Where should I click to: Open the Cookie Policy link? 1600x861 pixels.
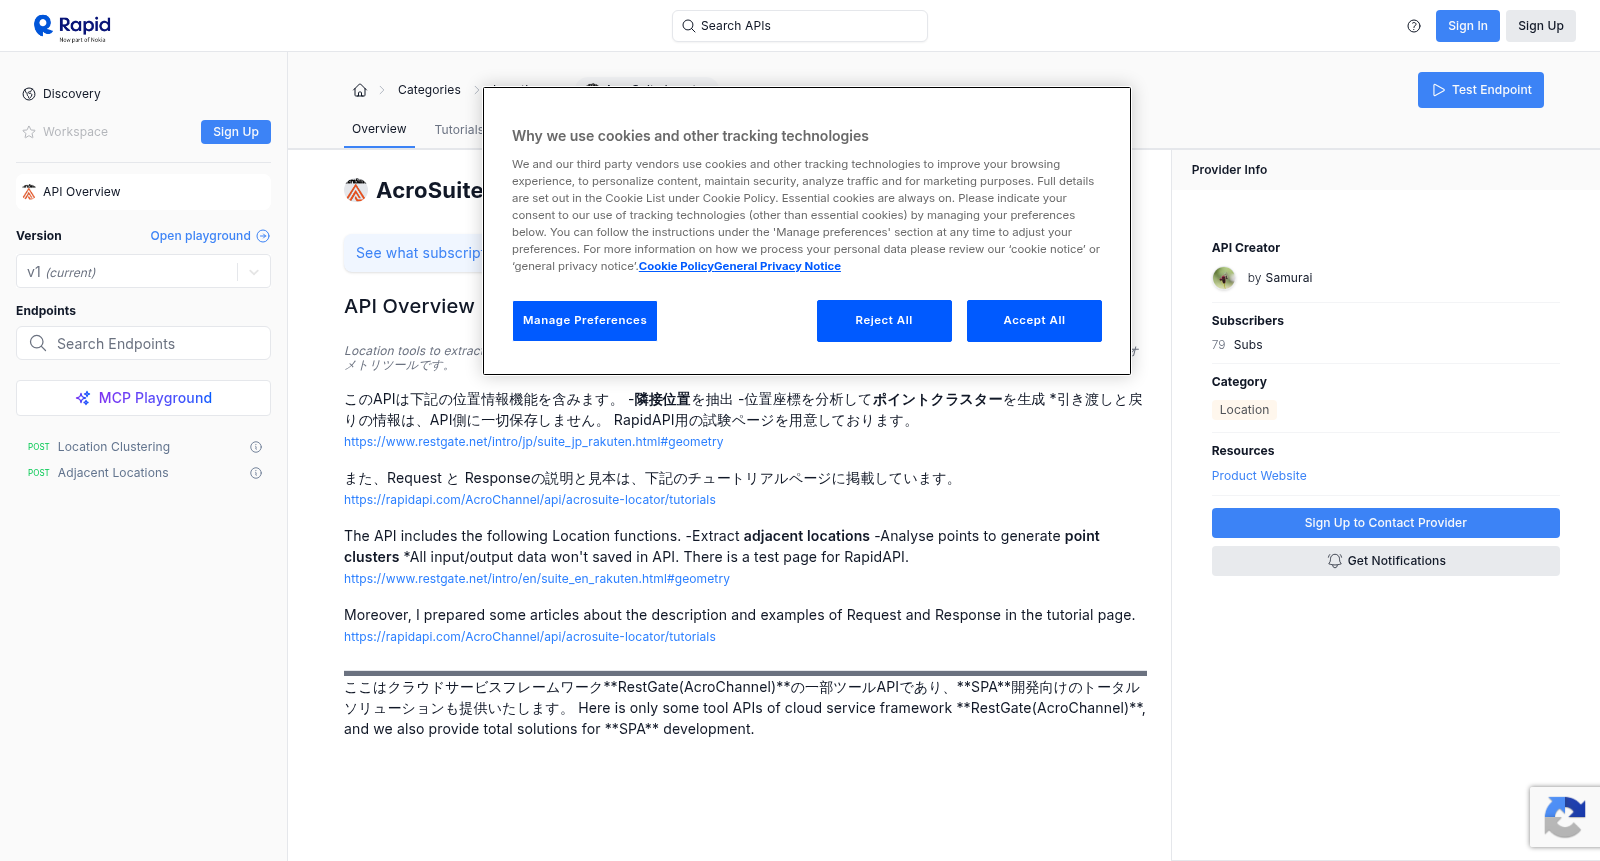[676, 266]
